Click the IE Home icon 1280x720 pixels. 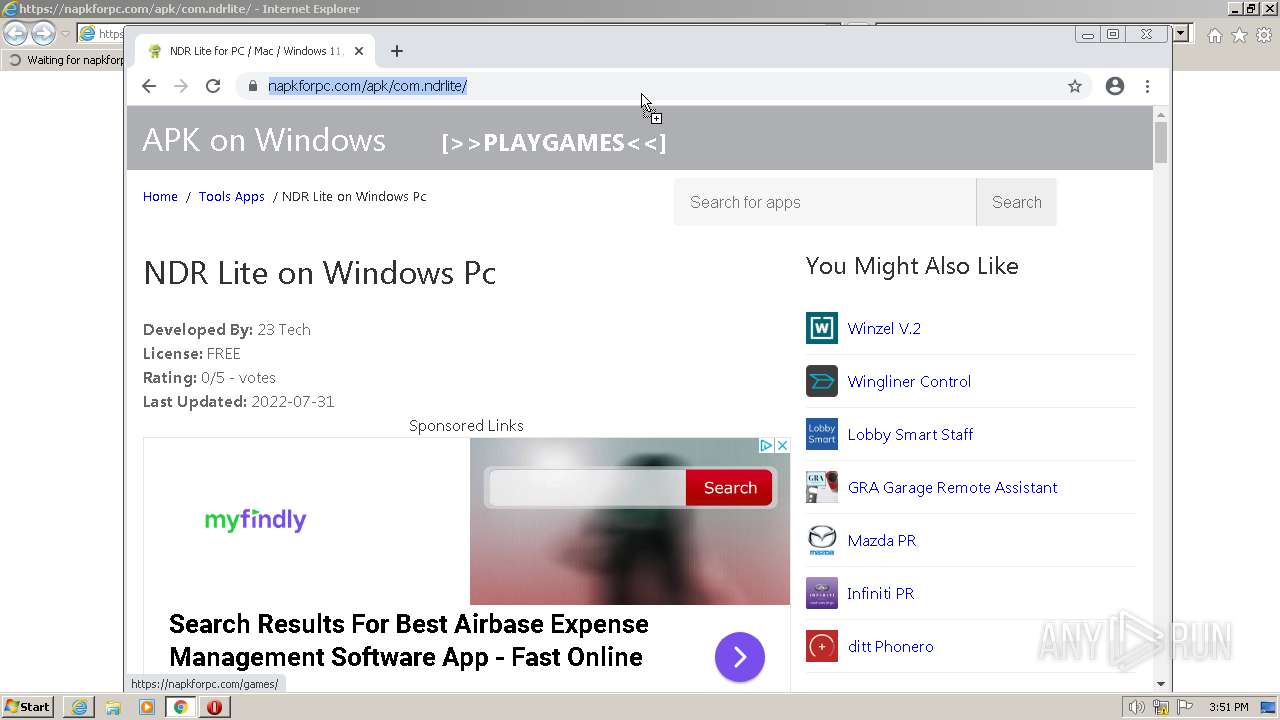(x=1214, y=35)
